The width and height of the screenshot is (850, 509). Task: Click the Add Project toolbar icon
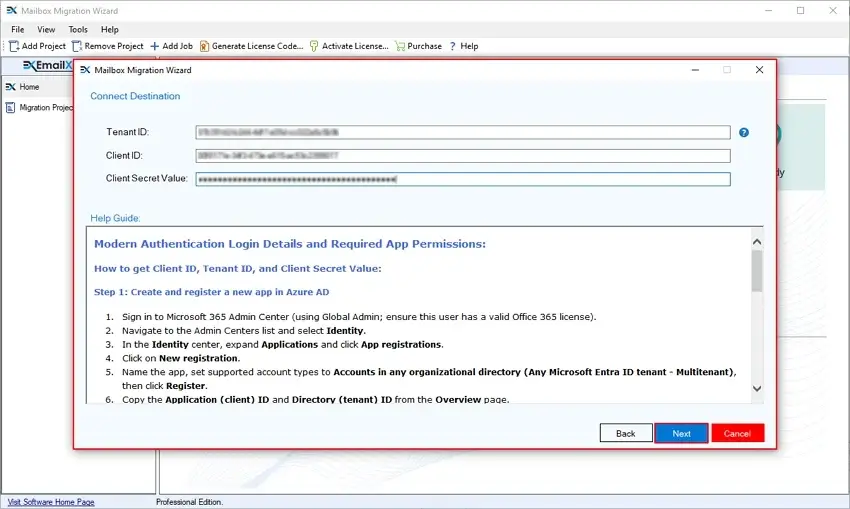point(14,46)
